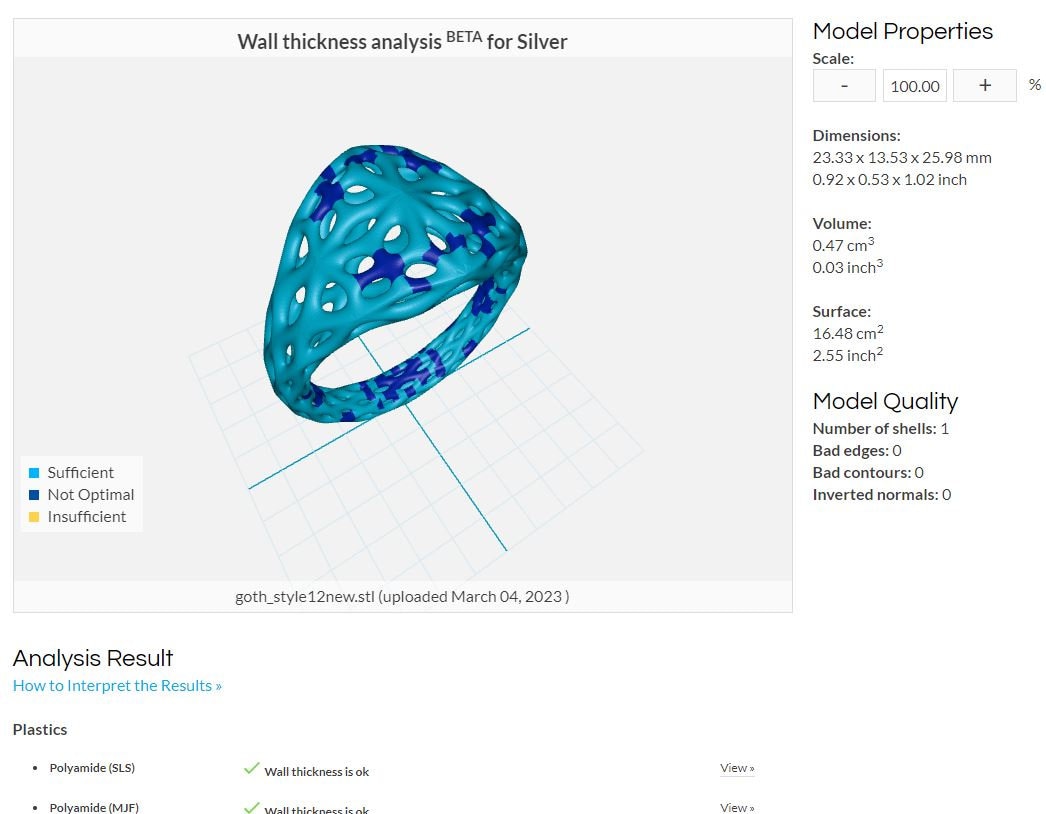This screenshot has height=814, width=1046.
Task: Click the Model Quality heading
Action: coord(885,401)
